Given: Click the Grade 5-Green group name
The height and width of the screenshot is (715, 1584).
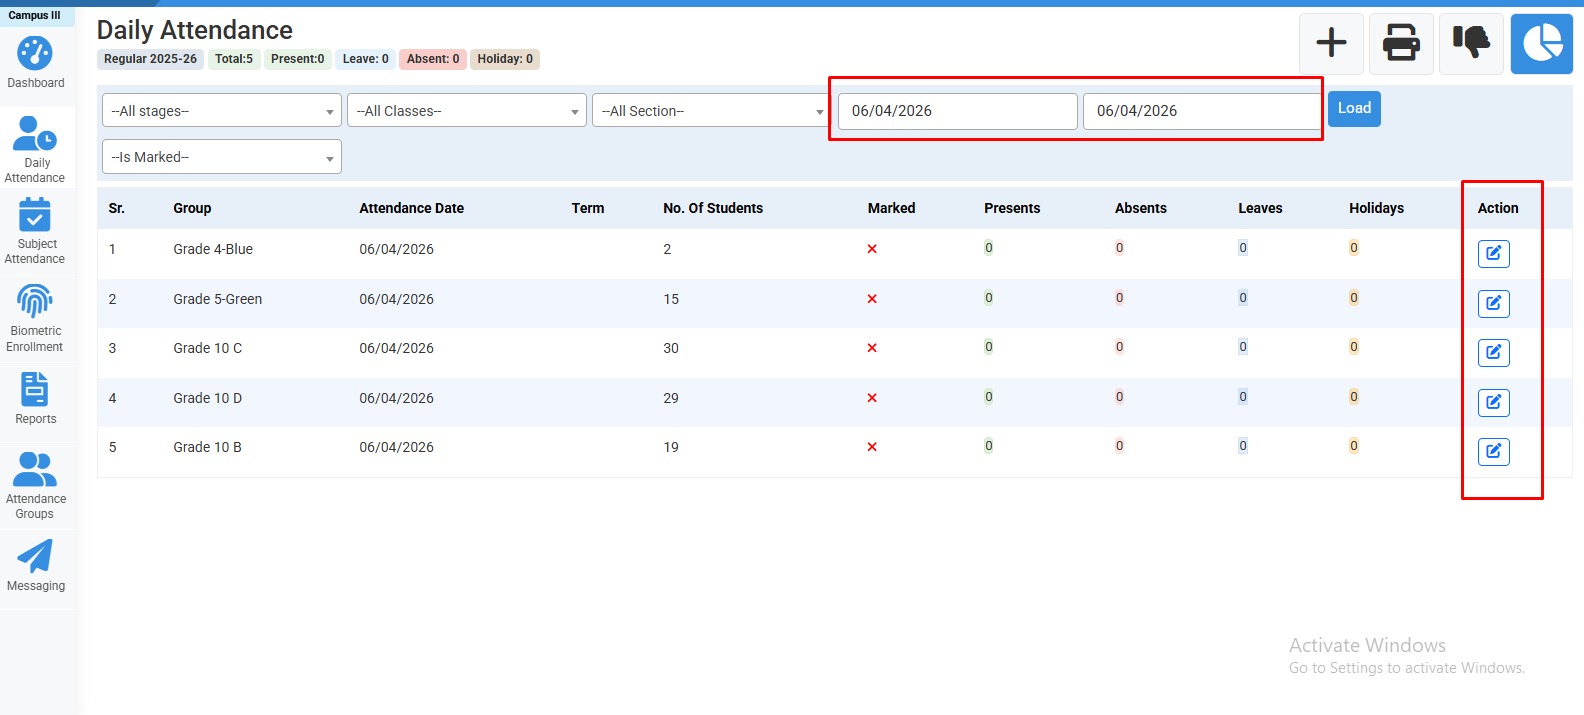Looking at the screenshot, I should pyautogui.click(x=218, y=299).
